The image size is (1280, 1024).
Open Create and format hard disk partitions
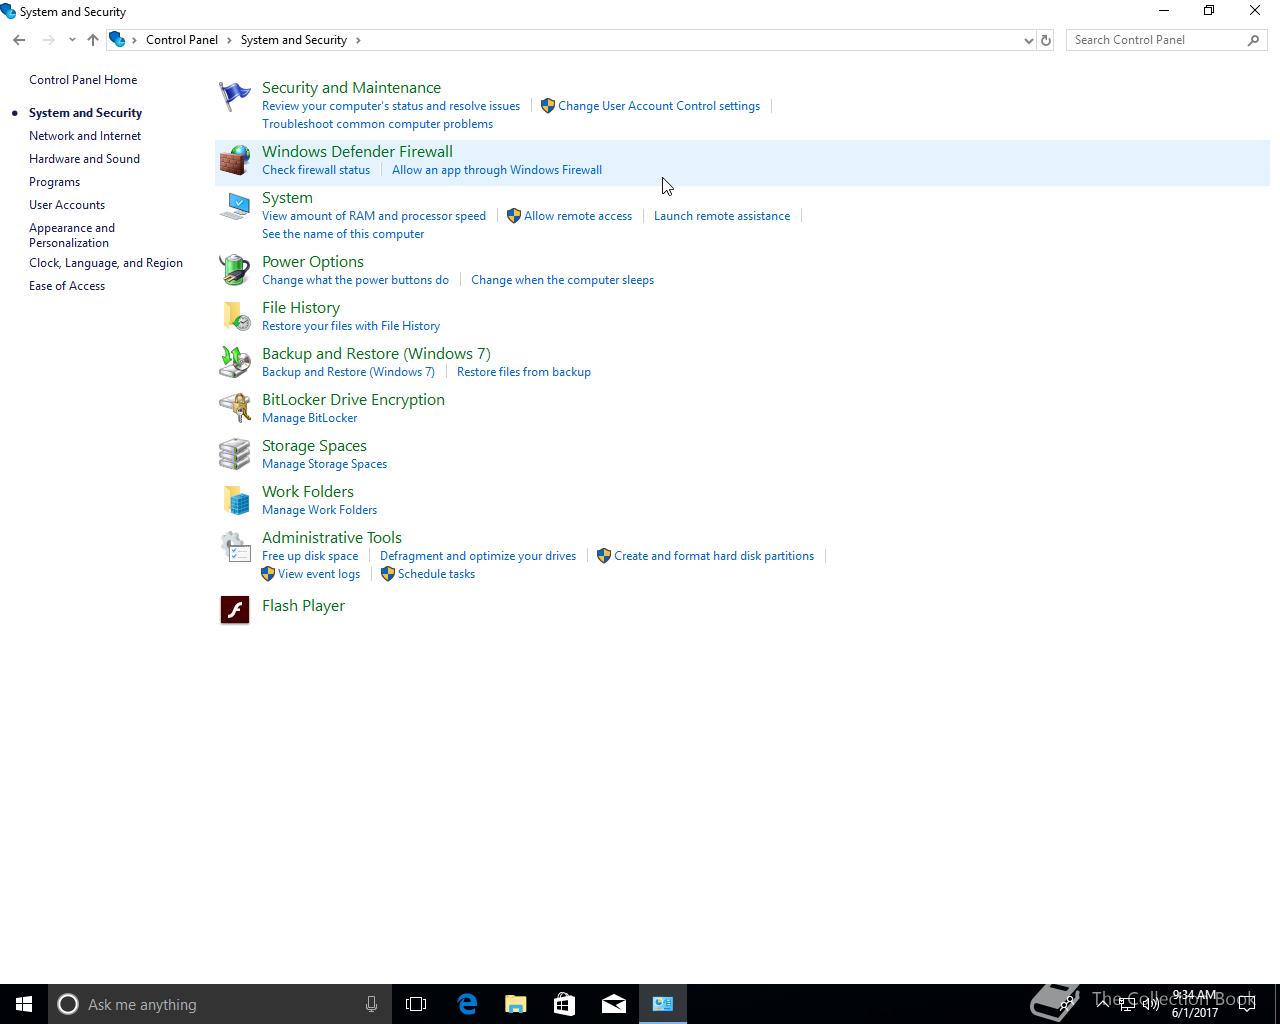(x=714, y=556)
